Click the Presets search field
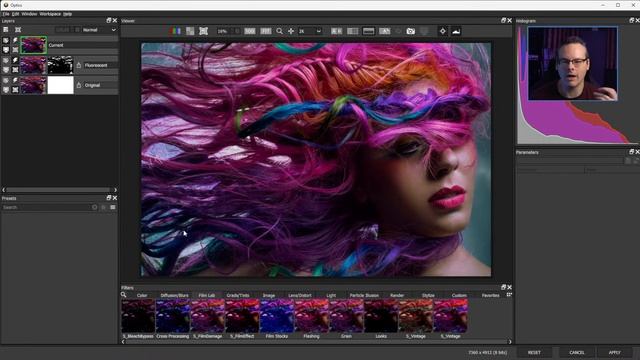The height and width of the screenshot is (360, 640). (46, 207)
